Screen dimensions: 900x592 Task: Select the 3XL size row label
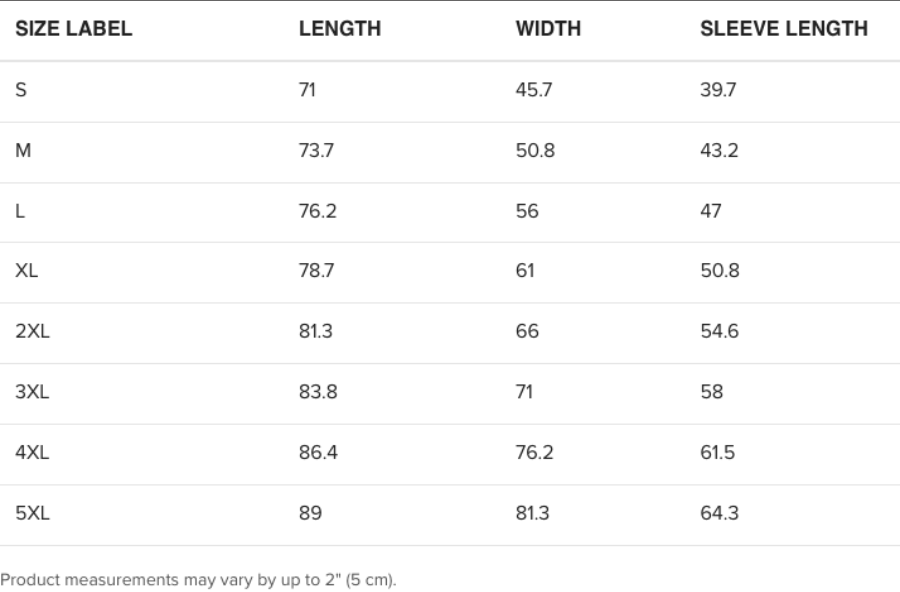click(x=32, y=392)
